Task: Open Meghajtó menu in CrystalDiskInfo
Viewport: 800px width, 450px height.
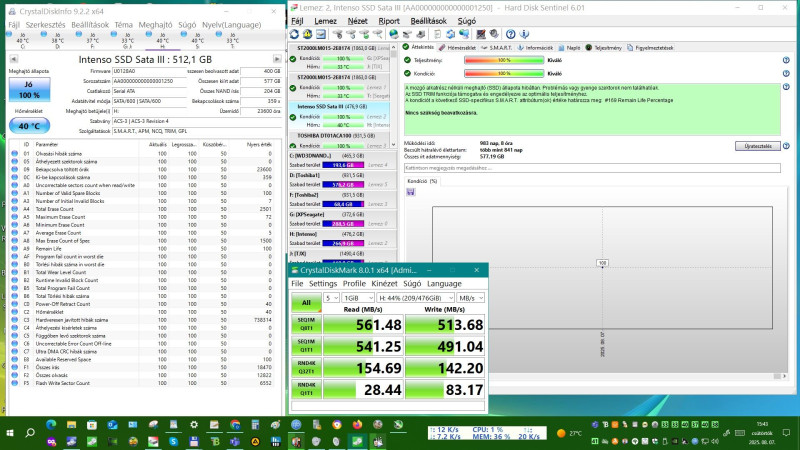Action: tap(155, 24)
